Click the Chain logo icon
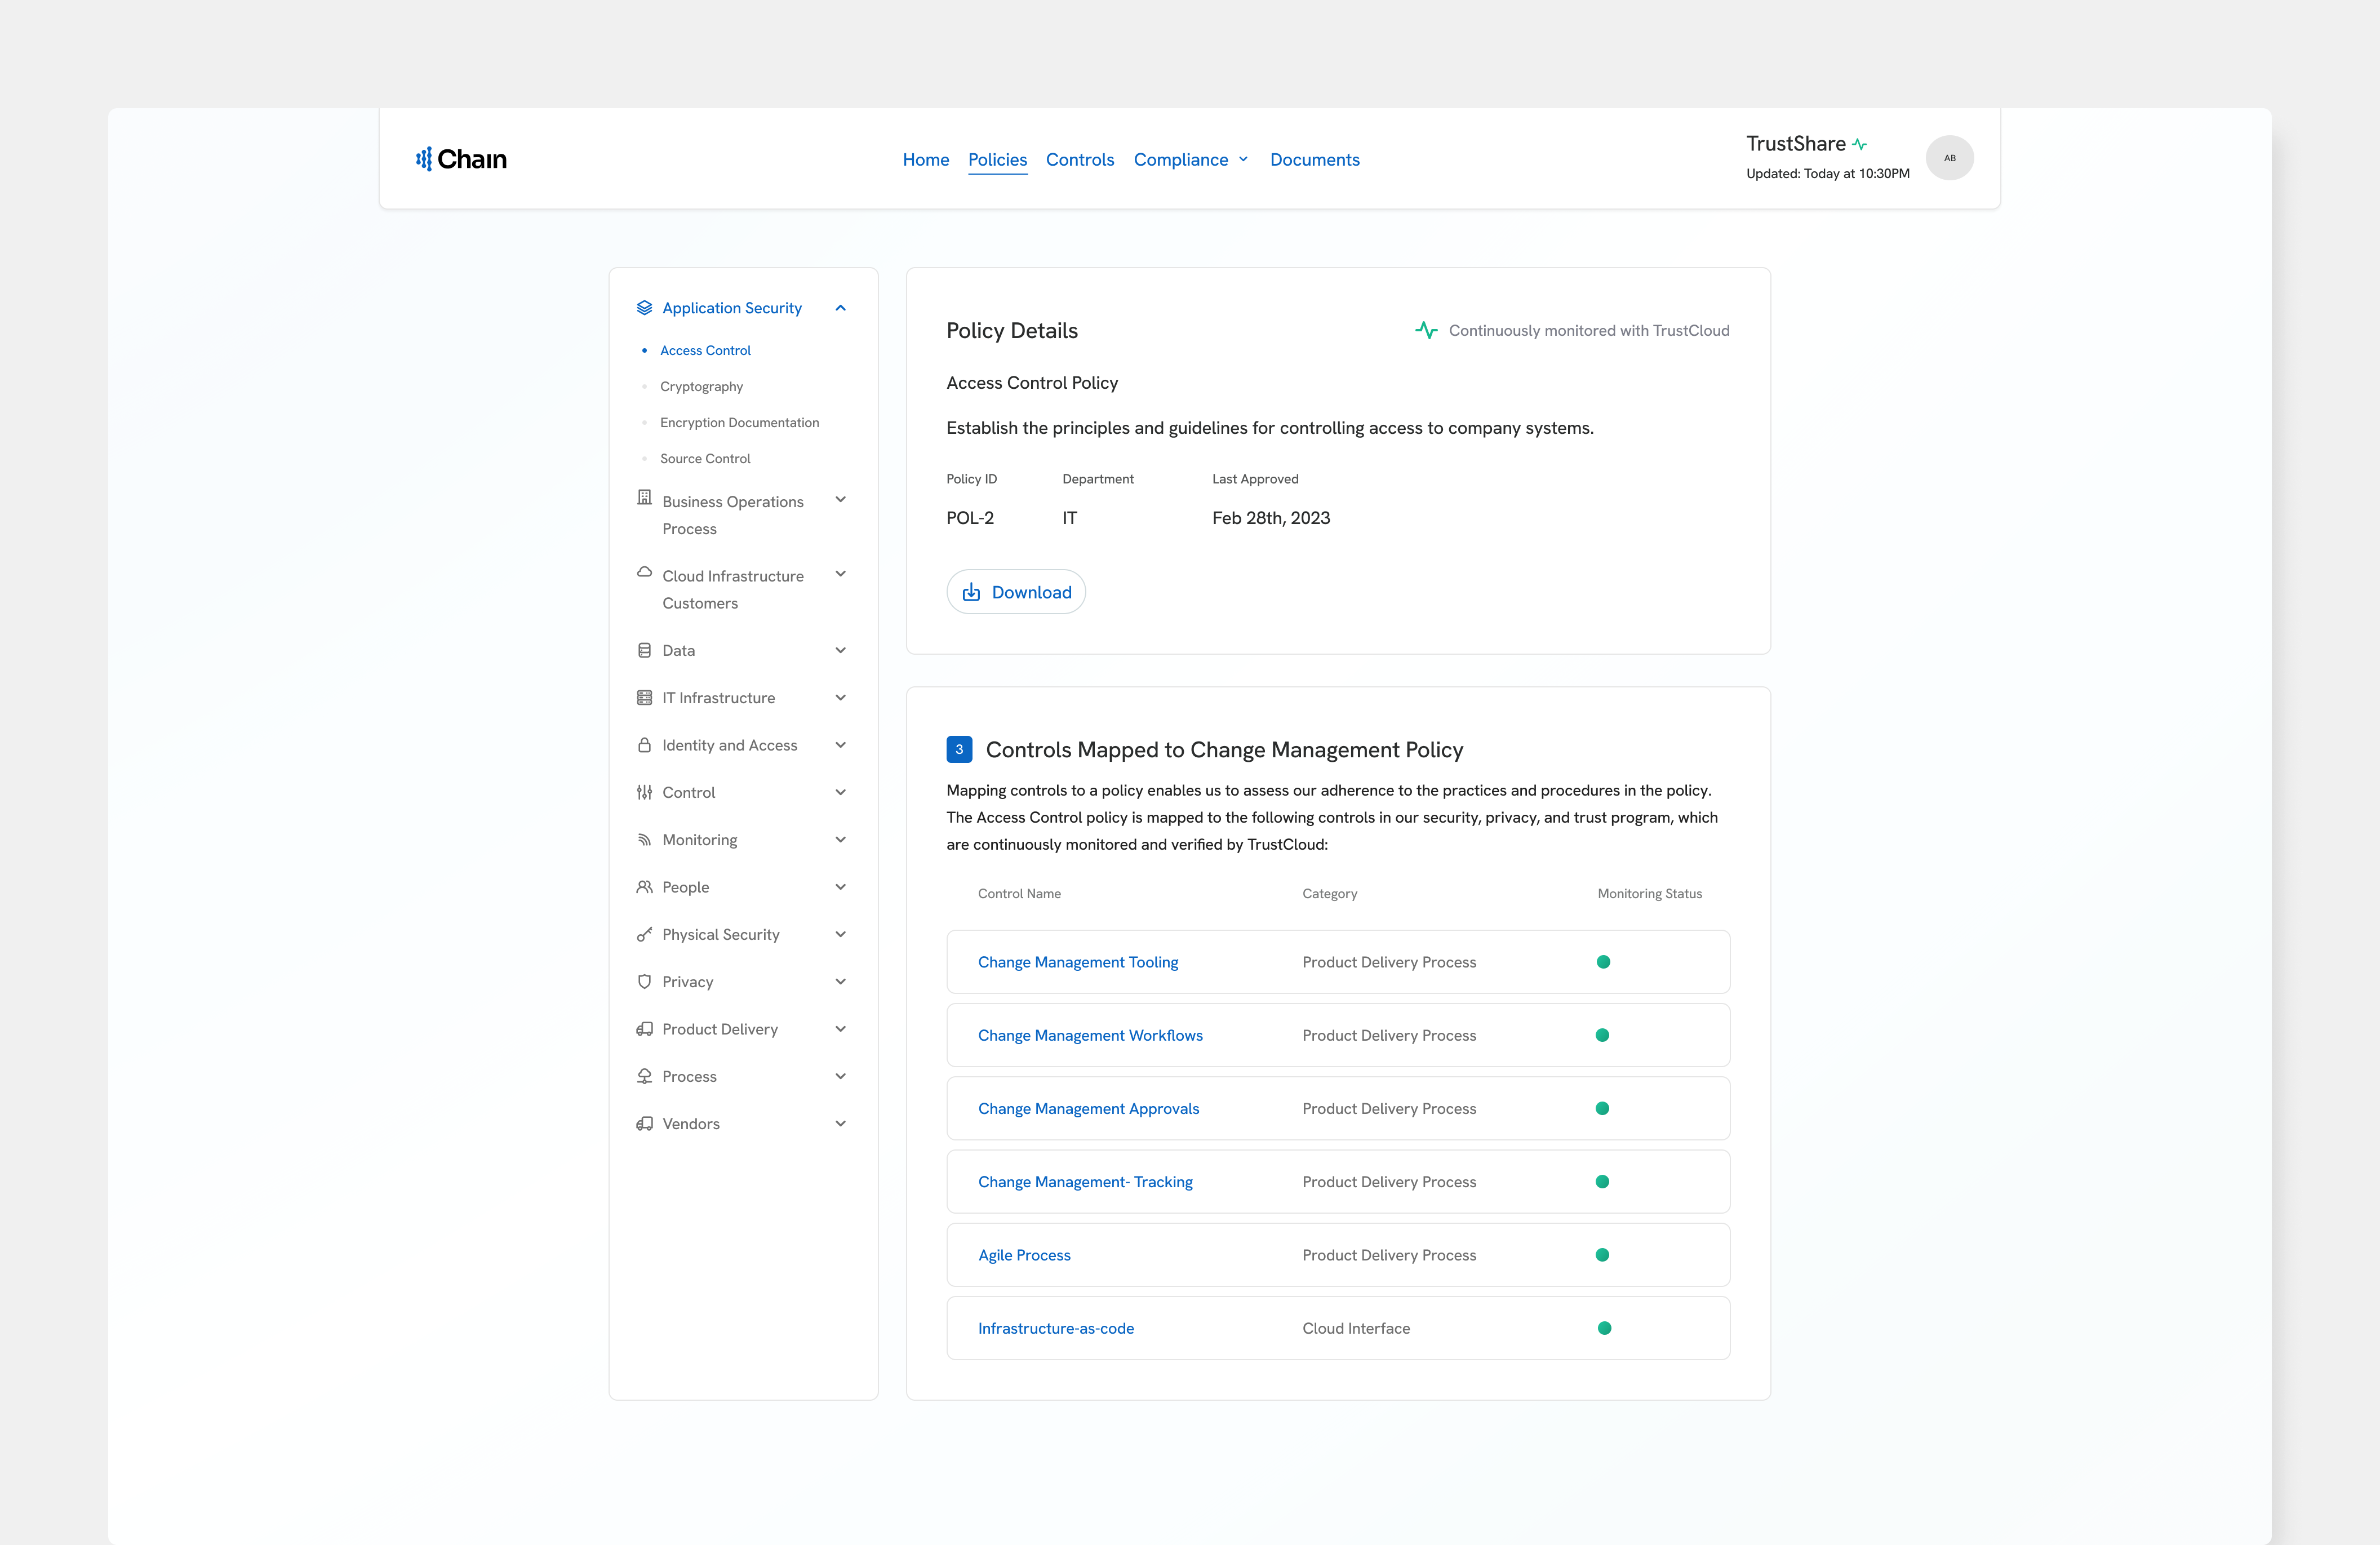Image resolution: width=2380 pixels, height=1545 pixels. coord(424,159)
